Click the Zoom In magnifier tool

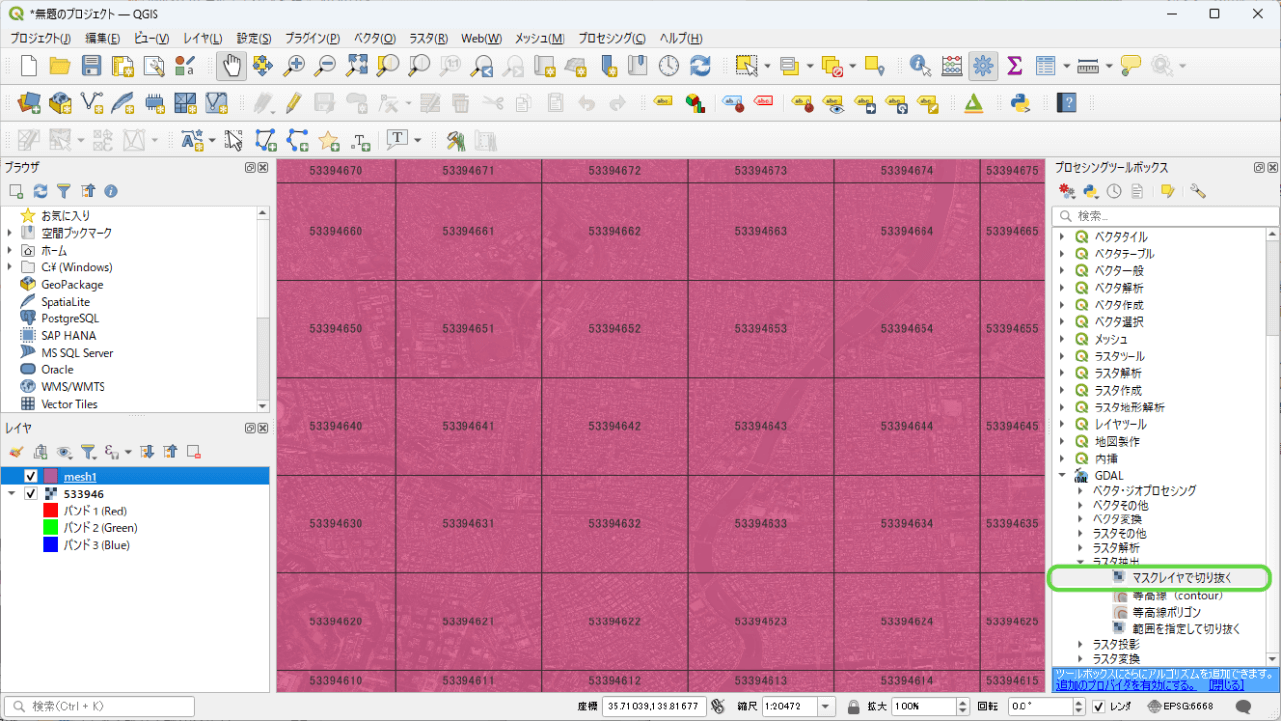click(x=294, y=66)
